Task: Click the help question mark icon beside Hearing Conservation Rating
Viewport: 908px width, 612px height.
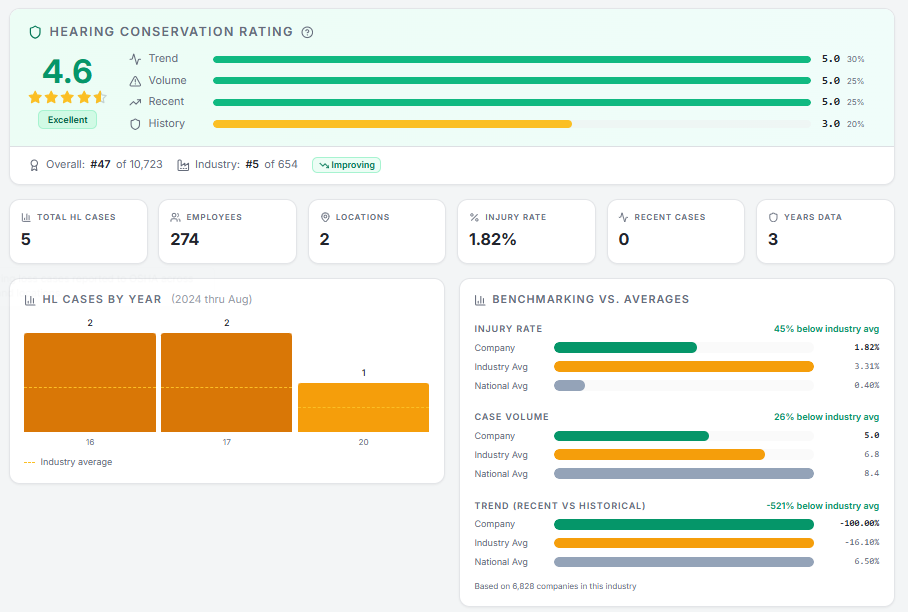Action: click(x=307, y=32)
